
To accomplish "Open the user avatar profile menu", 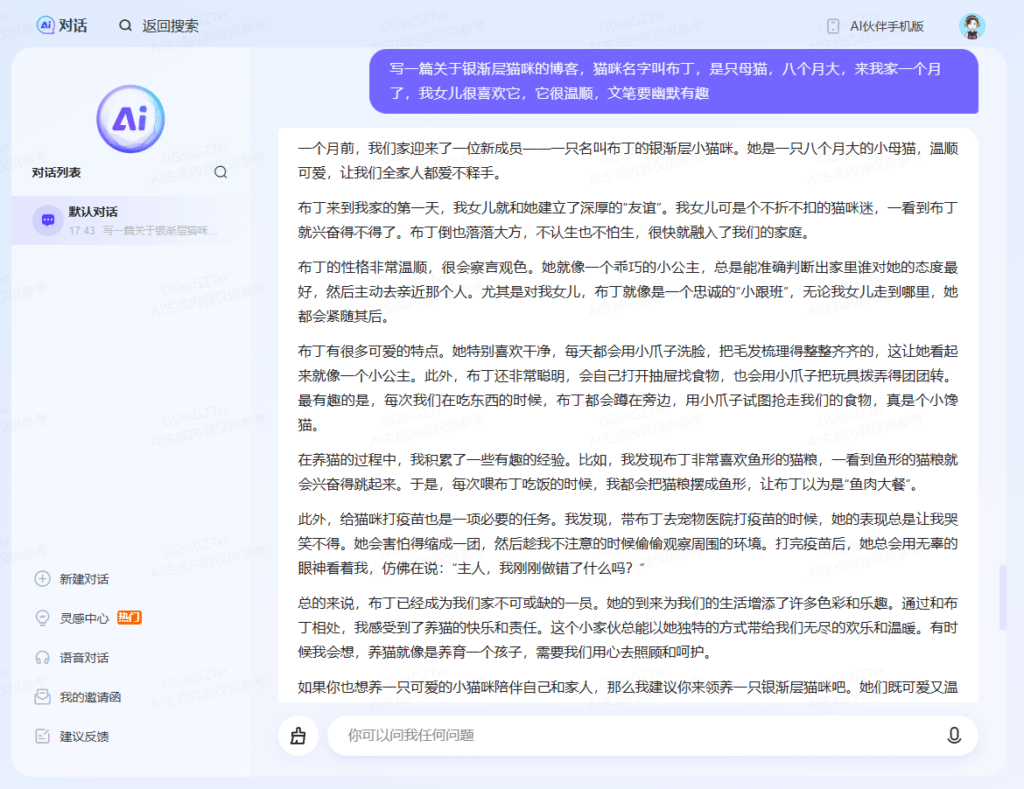I will point(971,26).
